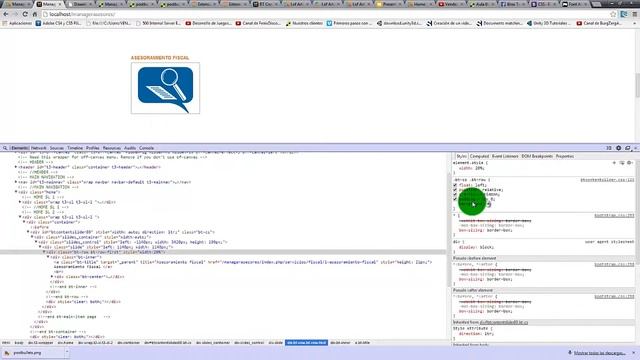Viewport: 640px width, 360px height.
Task: Collapse the div class home node
Action: pos(16,192)
